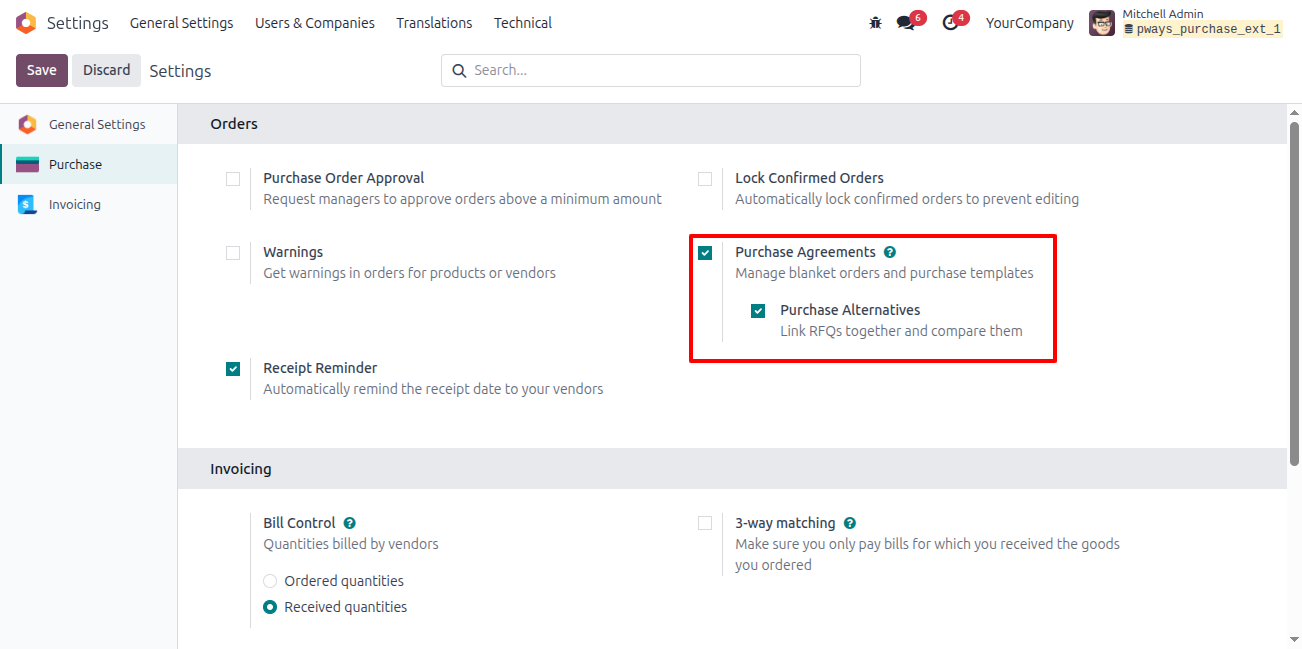
Task: Open the debug bug icon menu
Action: pyautogui.click(x=876, y=22)
